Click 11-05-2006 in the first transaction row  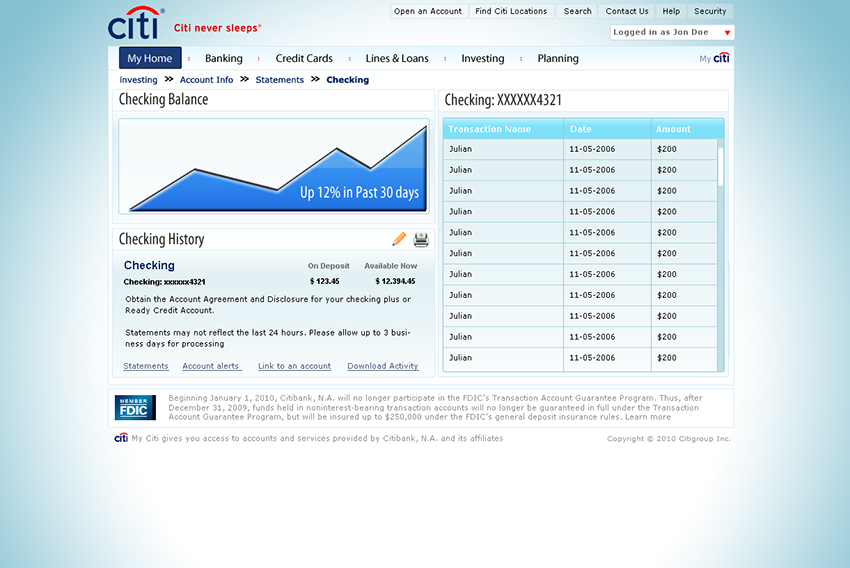[x=592, y=149]
